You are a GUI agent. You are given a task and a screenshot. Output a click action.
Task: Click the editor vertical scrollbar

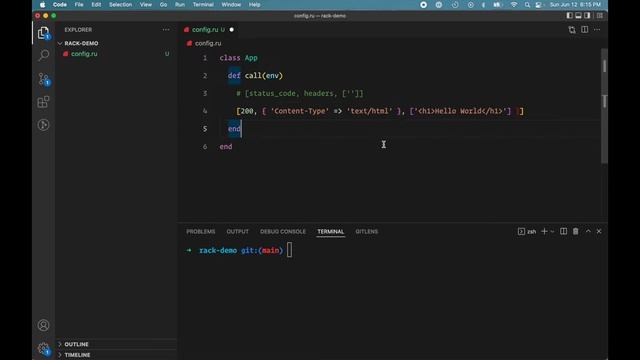tap(604, 106)
